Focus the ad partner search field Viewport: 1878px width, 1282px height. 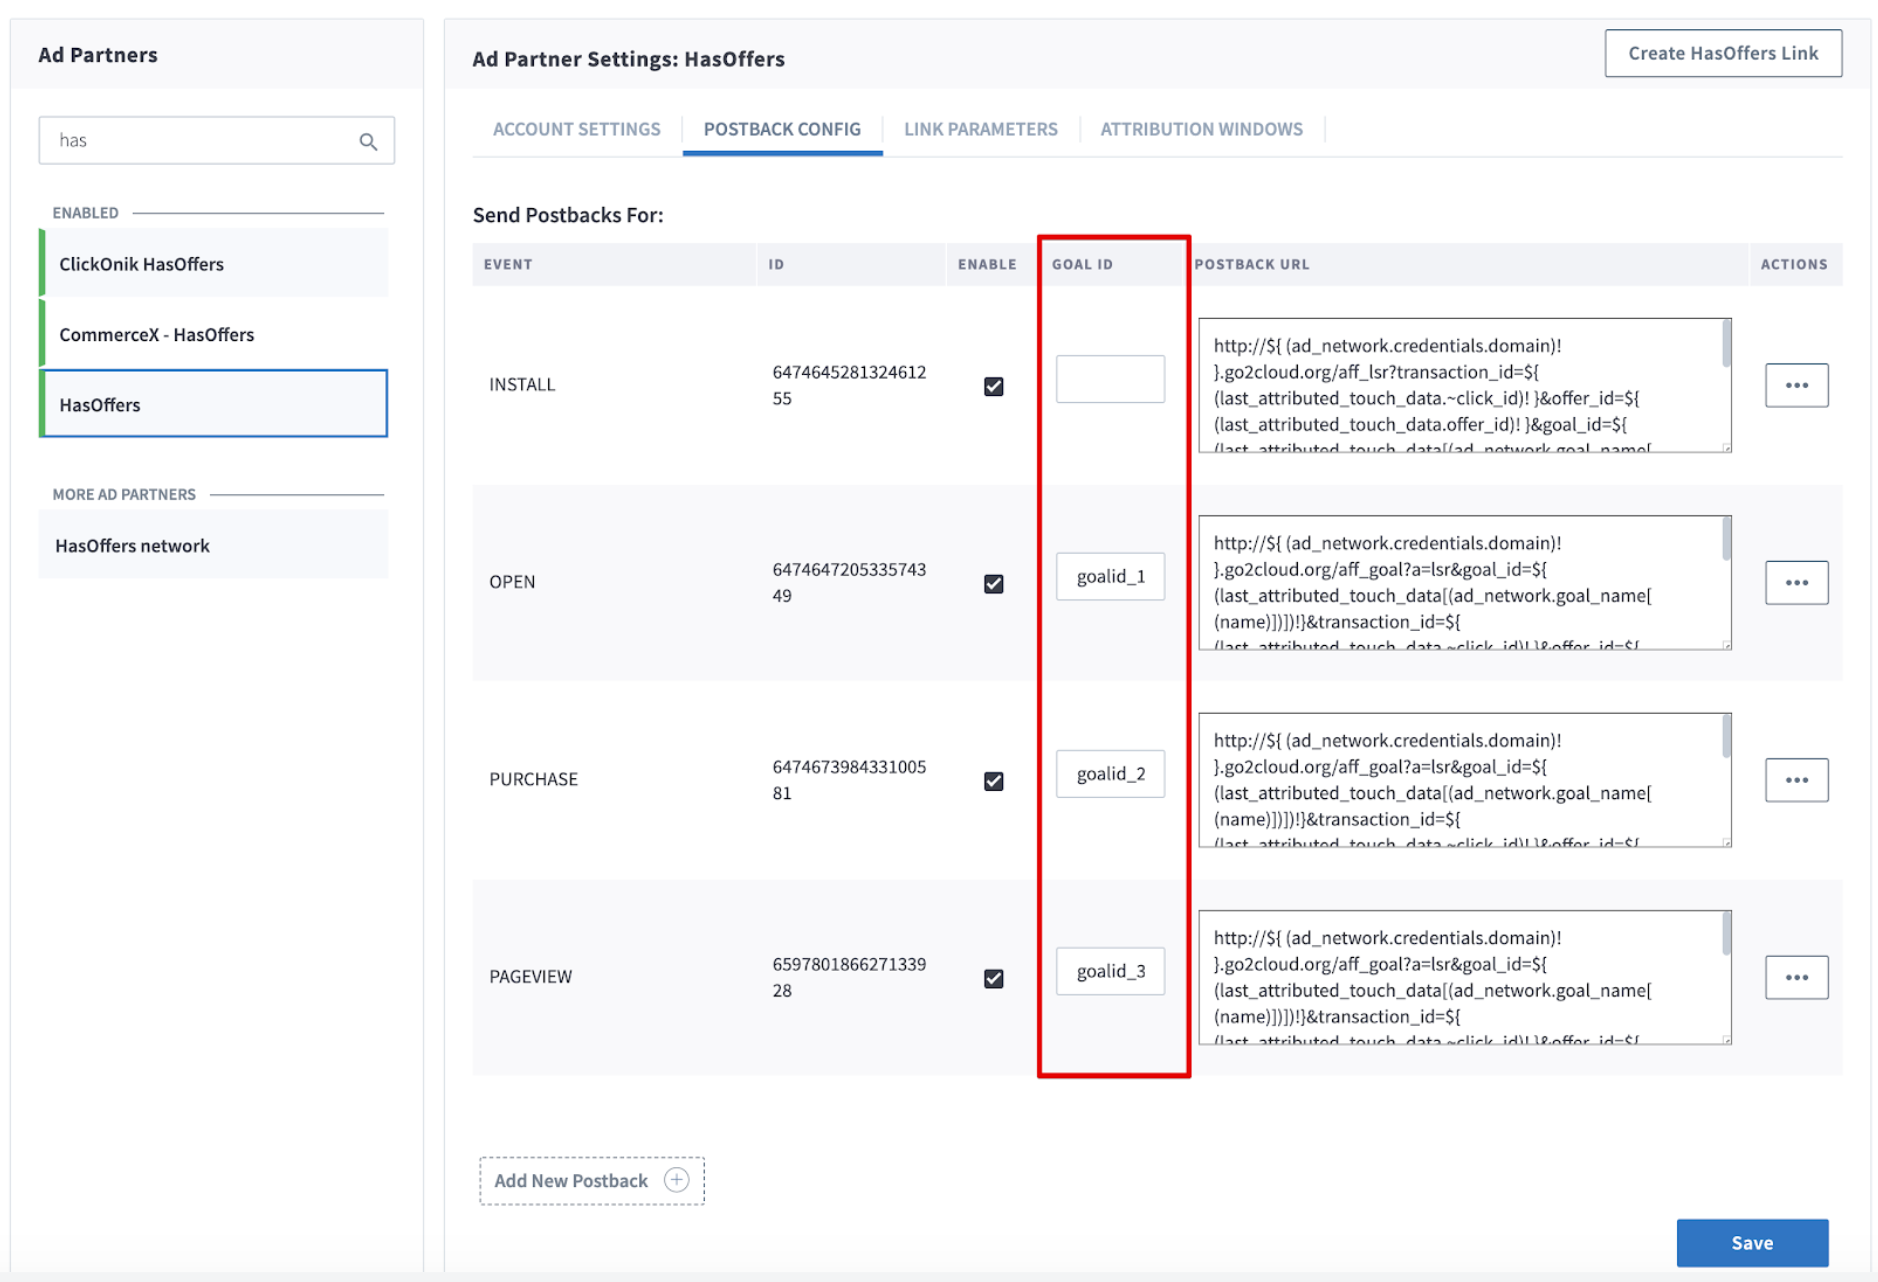tap(216, 140)
